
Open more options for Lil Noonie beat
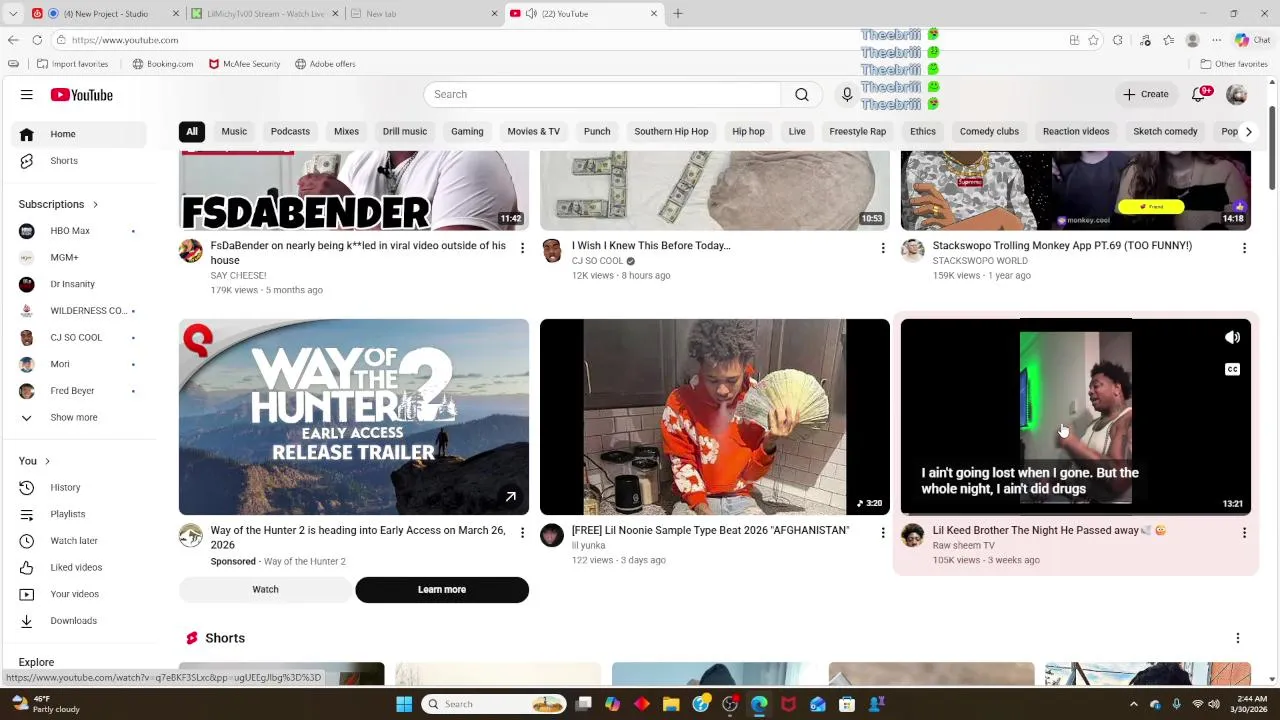(883, 533)
